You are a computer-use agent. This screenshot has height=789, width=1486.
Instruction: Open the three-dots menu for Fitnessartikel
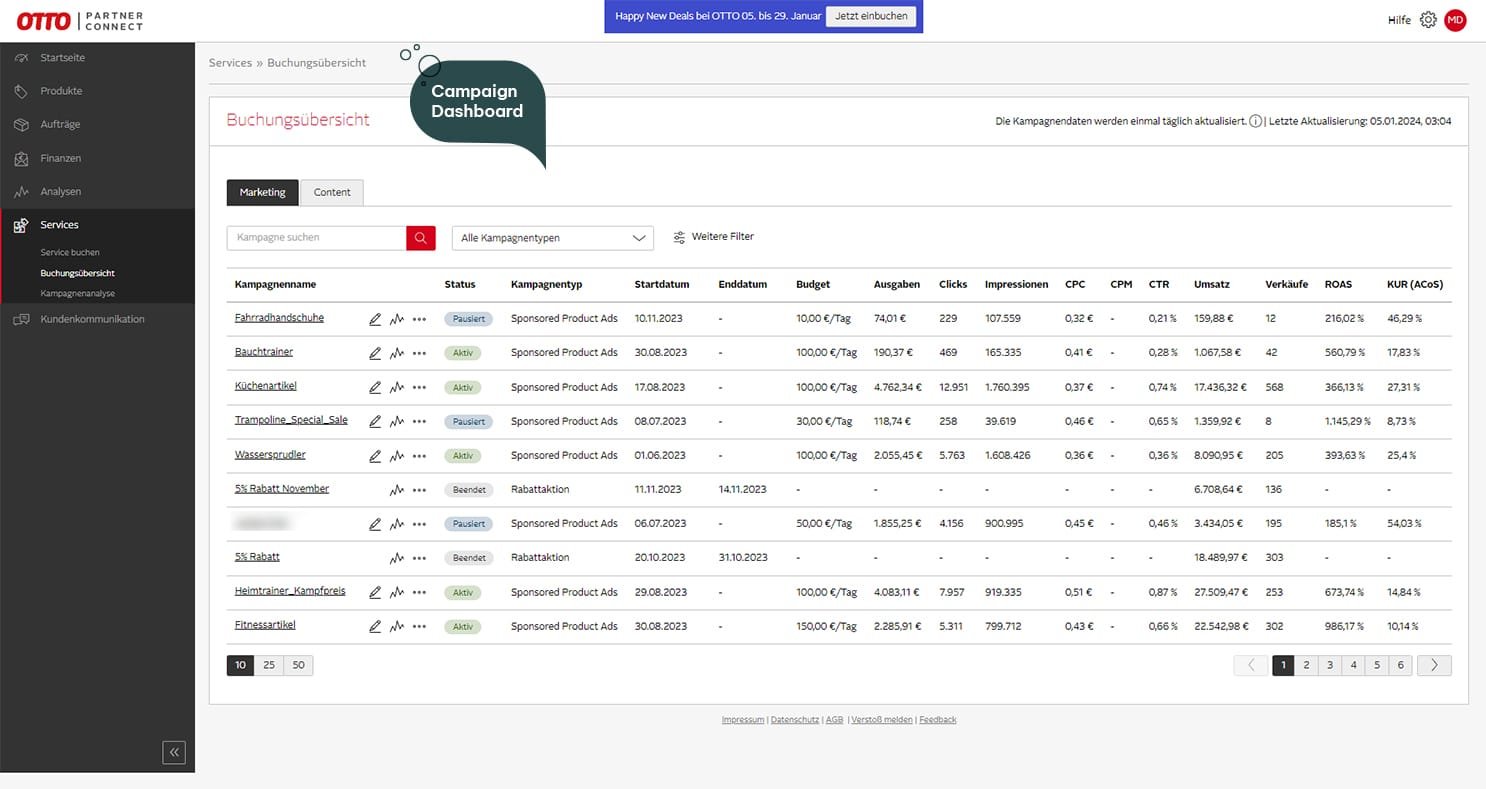click(419, 626)
